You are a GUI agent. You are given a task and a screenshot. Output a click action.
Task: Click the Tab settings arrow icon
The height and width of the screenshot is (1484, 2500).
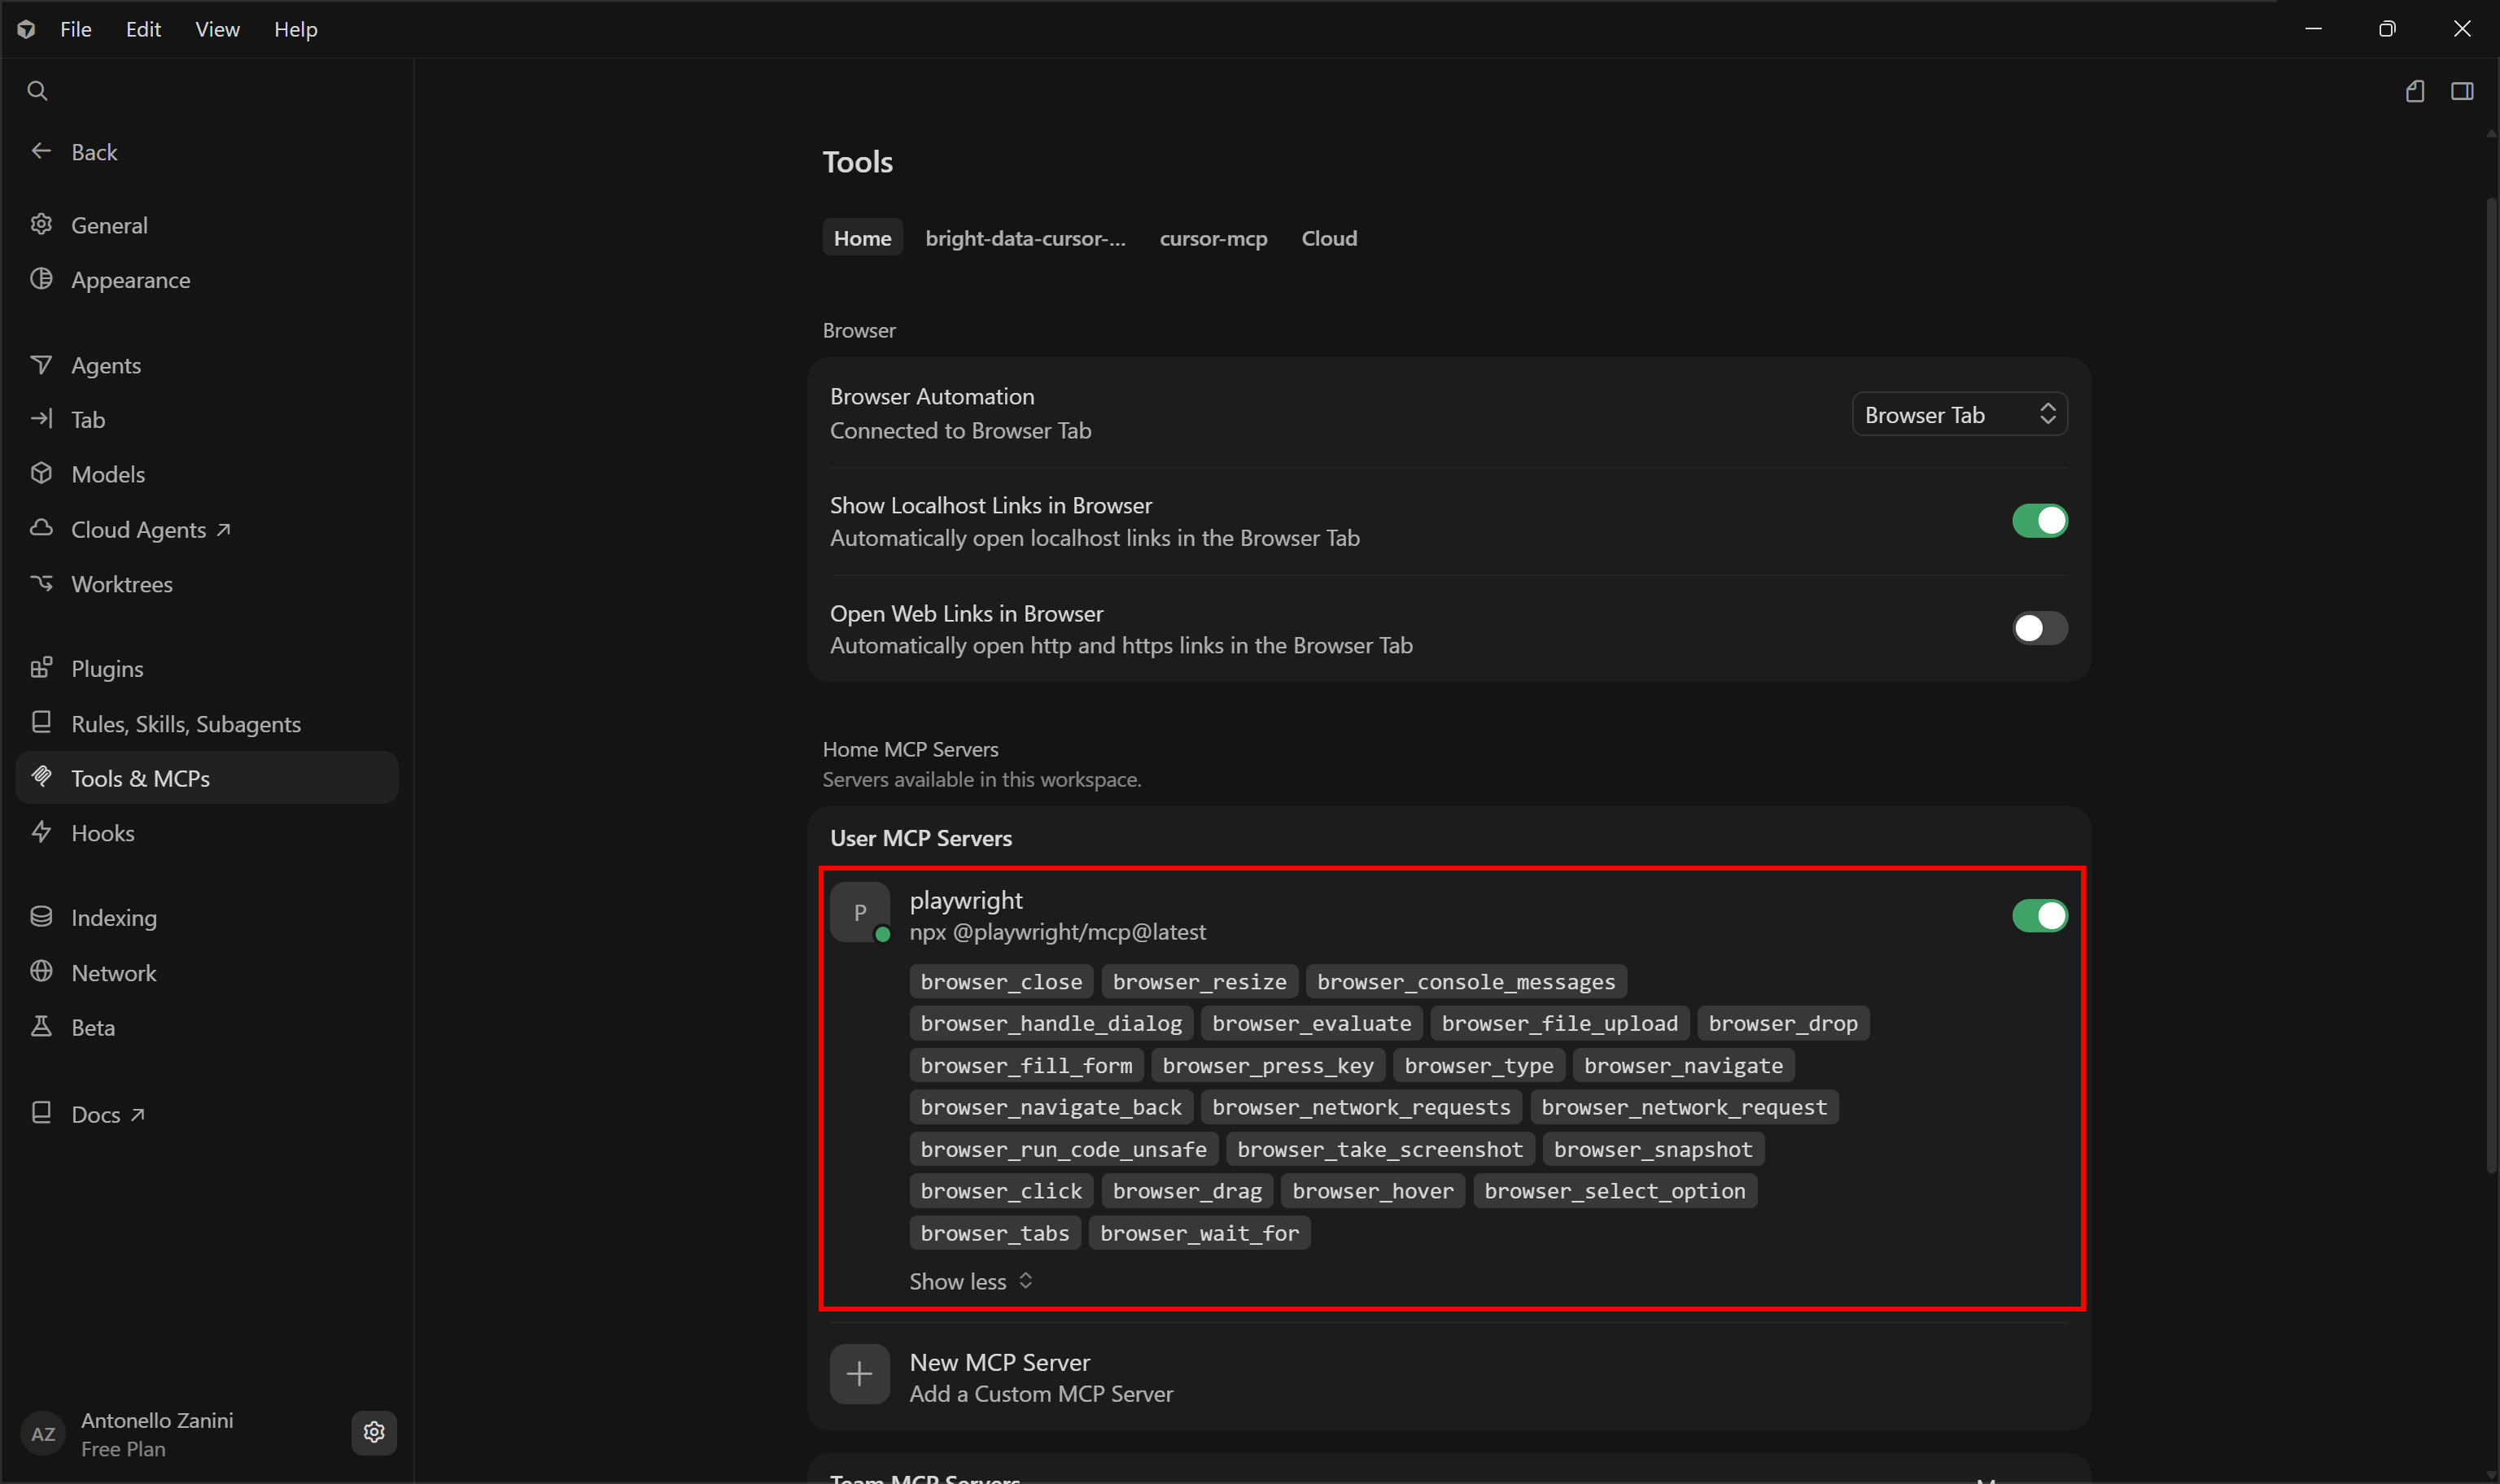coord(41,418)
